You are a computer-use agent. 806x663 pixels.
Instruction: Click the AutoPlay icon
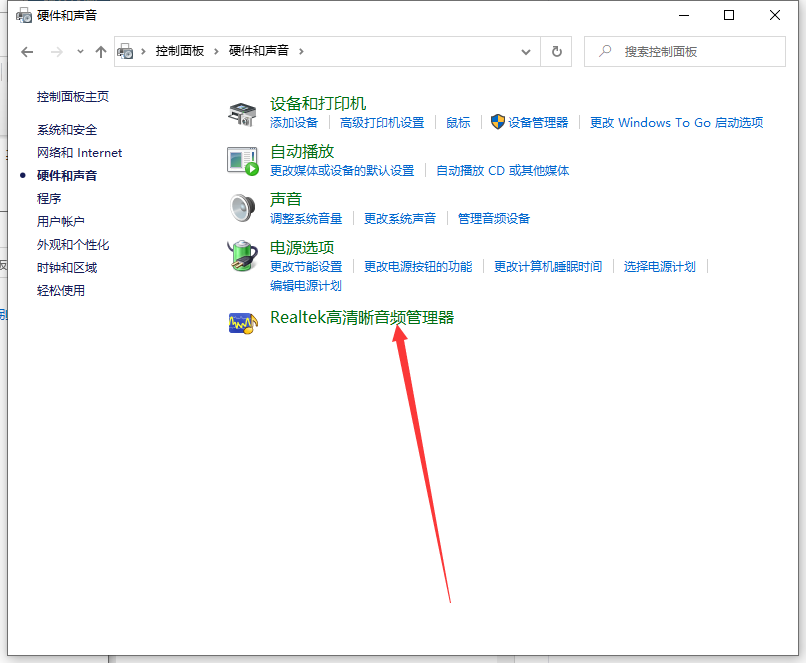pyautogui.click(x=242, y=160)
